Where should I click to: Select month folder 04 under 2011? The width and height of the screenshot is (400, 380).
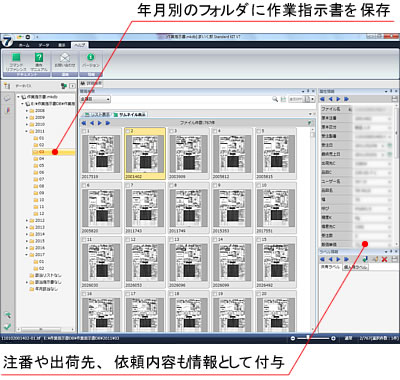point(39,159)
